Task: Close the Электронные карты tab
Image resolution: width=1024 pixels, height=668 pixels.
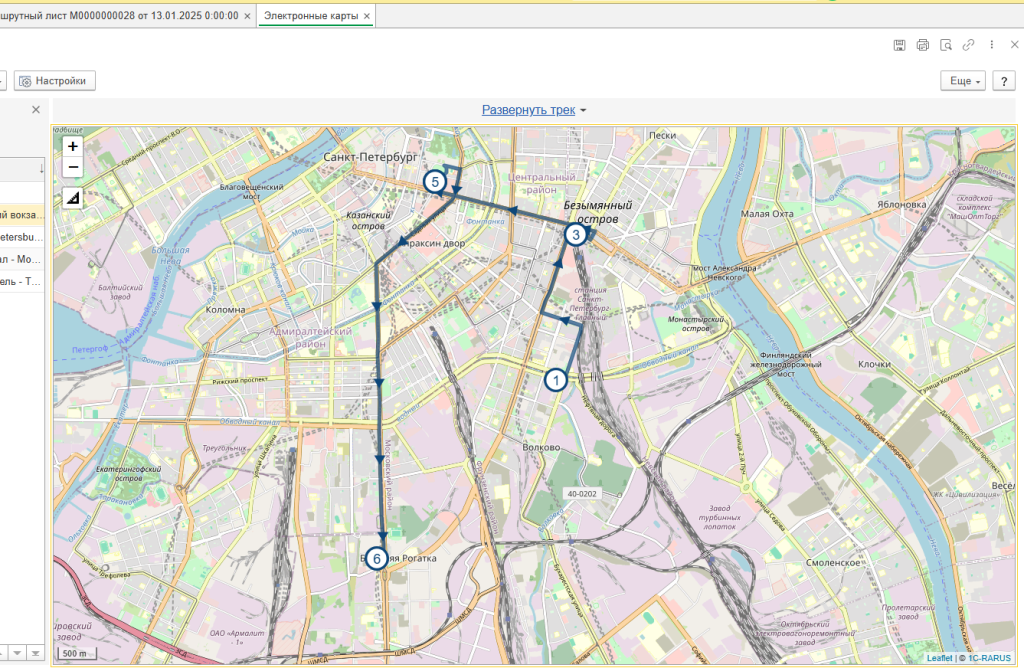Action: tap(367, 16)
